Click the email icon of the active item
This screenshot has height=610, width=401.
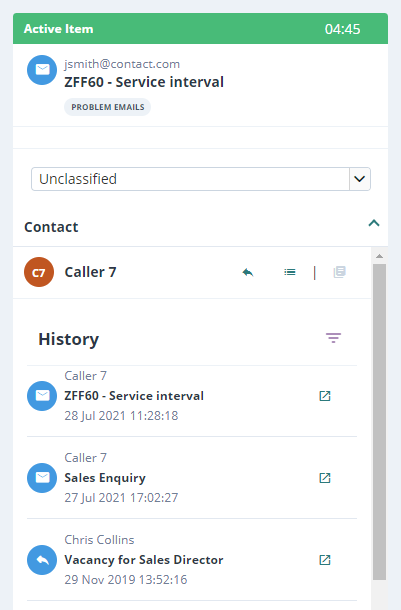42,70
